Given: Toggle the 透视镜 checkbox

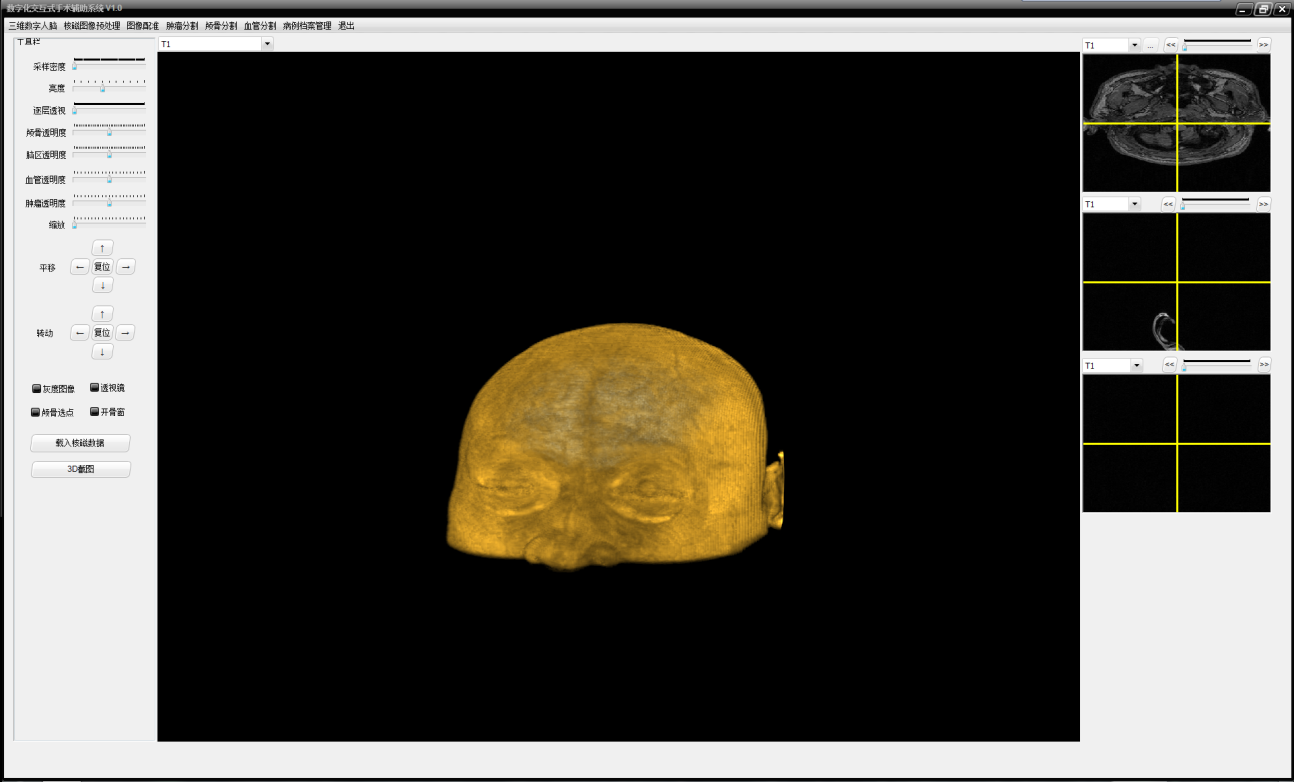Looking at the screenshot, I should (x=95, y=387).
